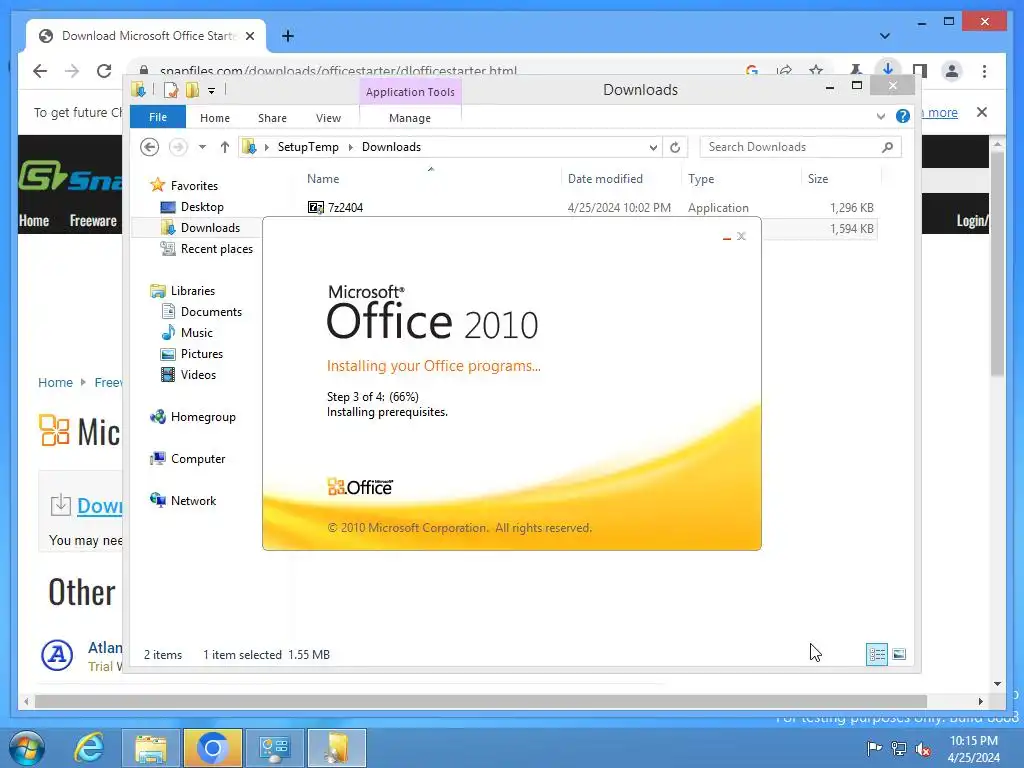Reload the Chrome page

click(104, 71)
